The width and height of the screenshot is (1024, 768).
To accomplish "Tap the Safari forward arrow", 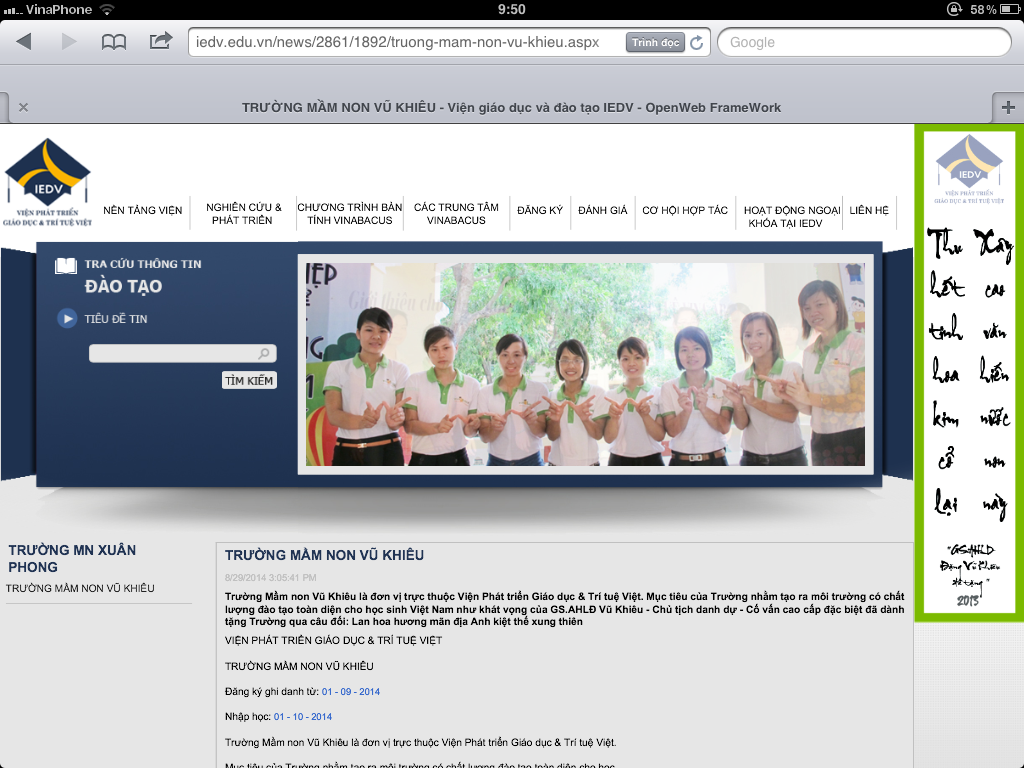I will coord(69,42).
